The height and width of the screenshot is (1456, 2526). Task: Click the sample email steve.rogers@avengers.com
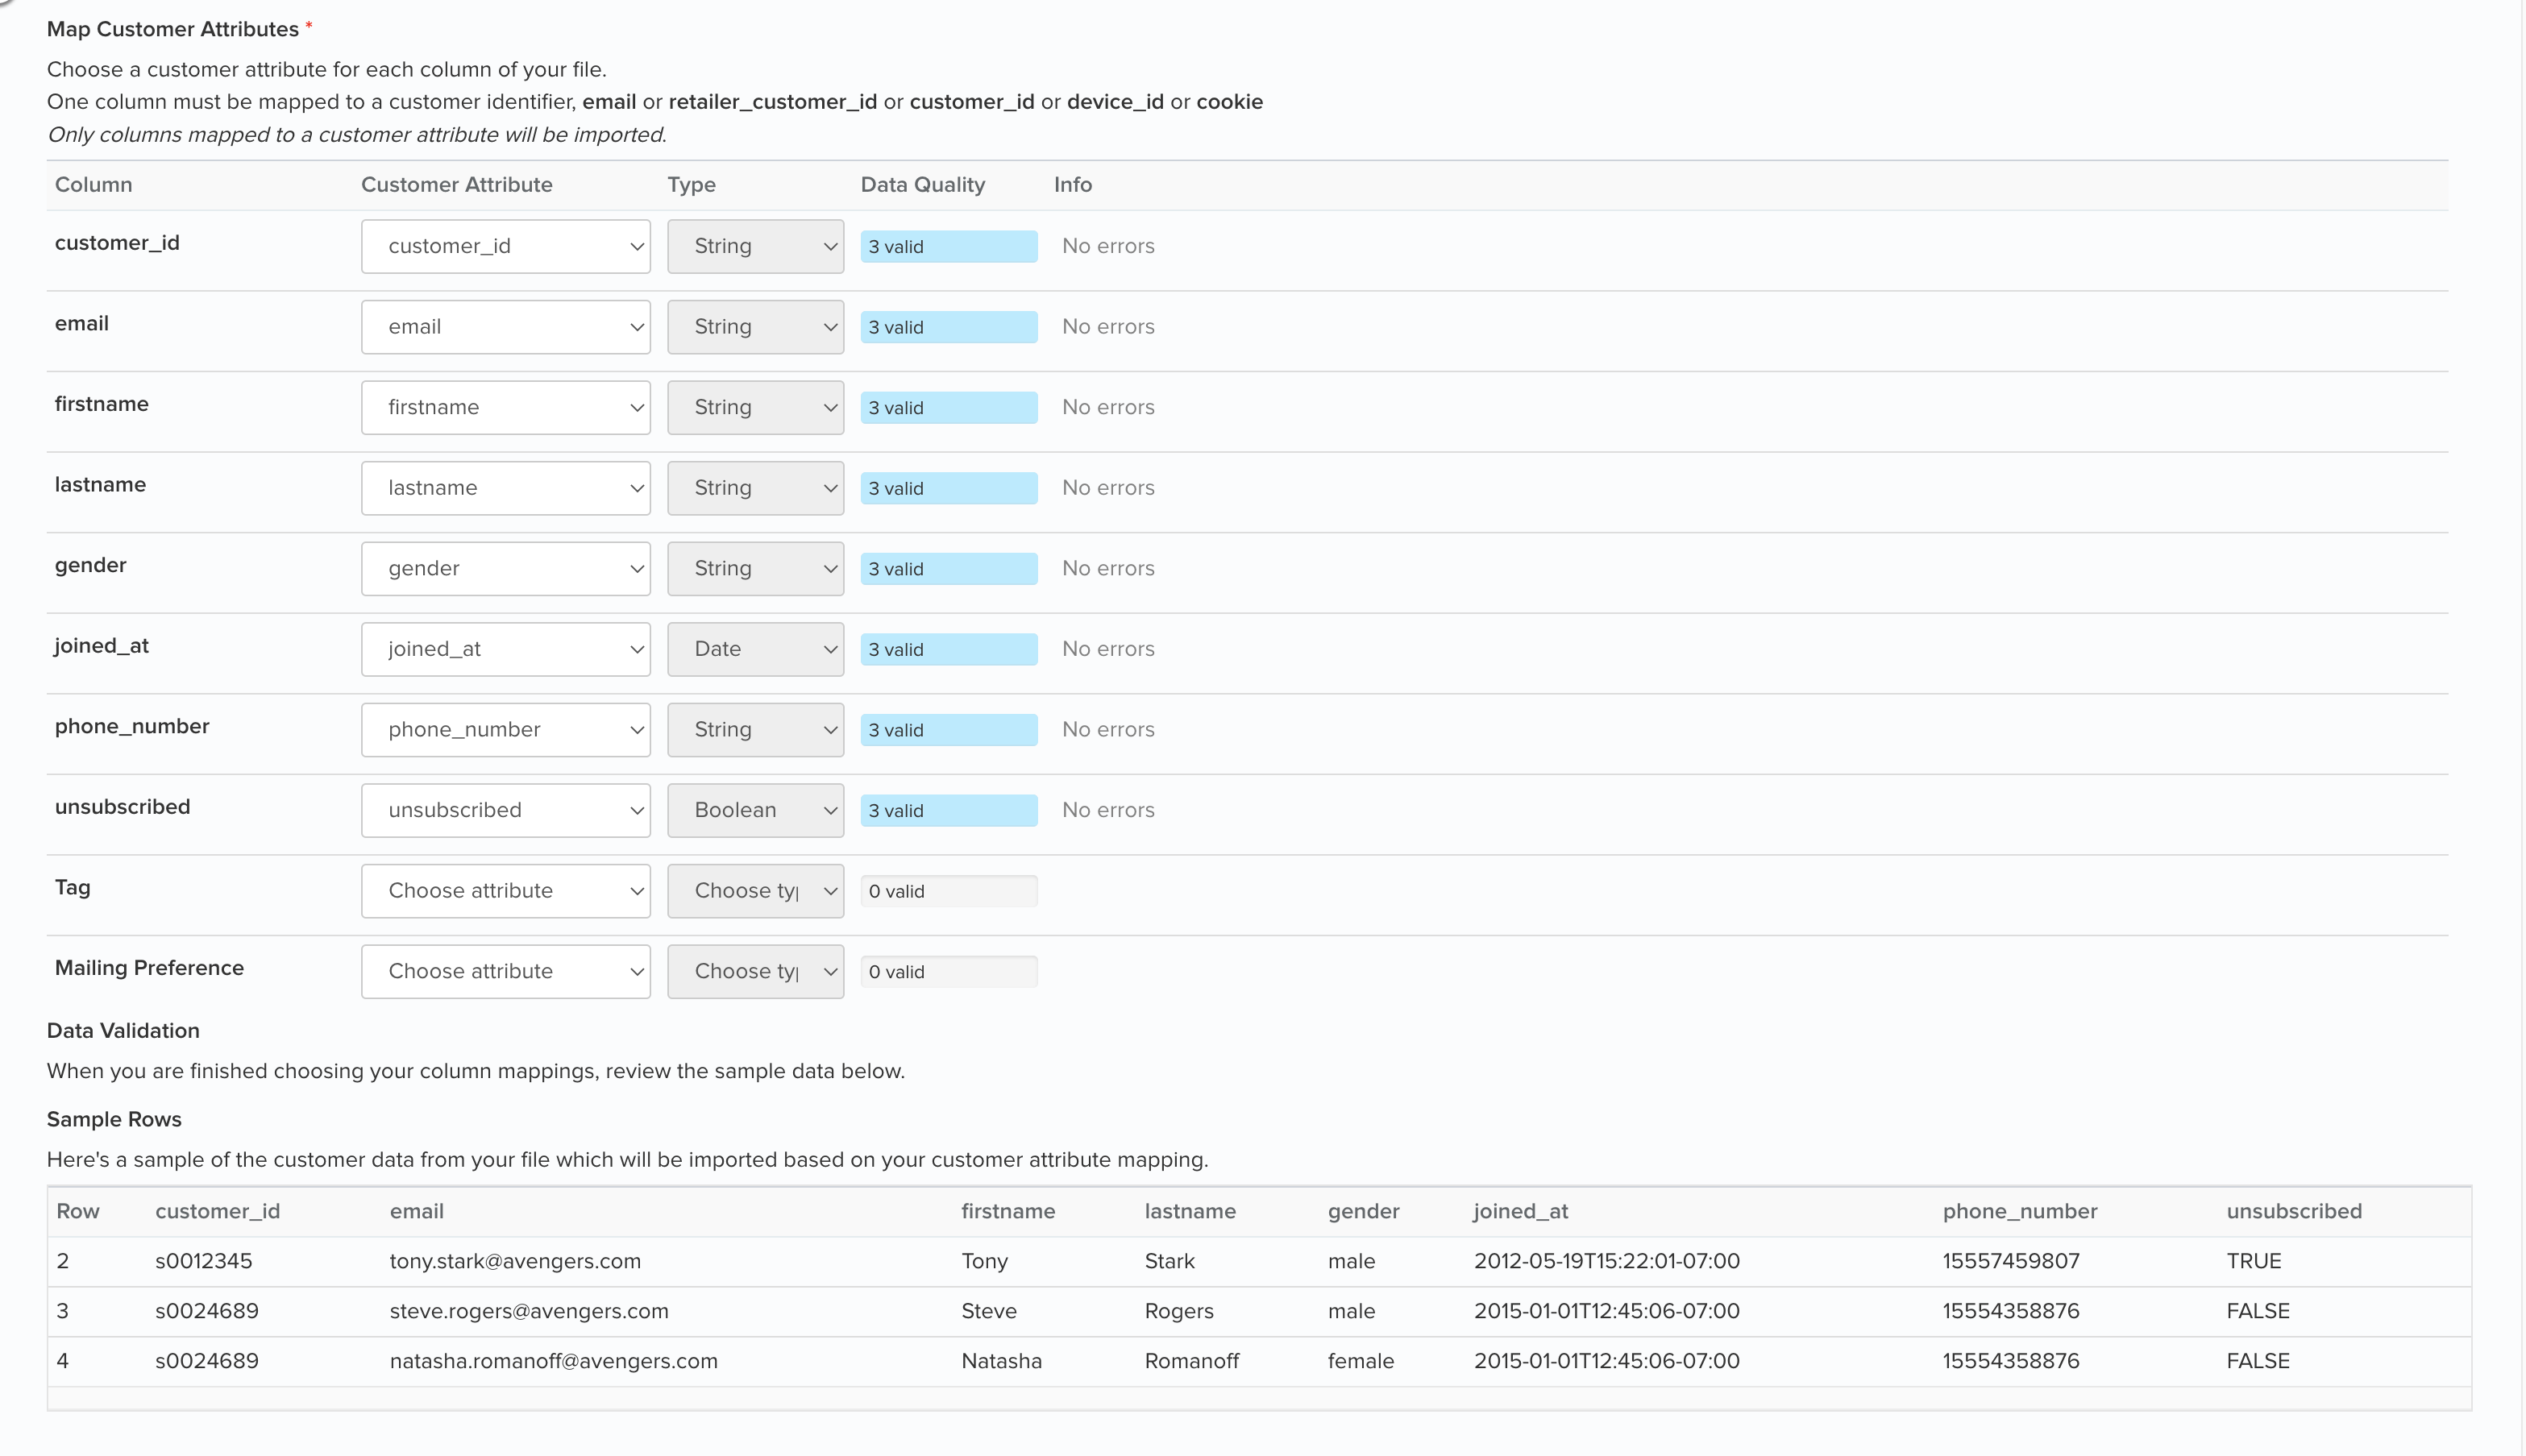pyautogui.click(x=529, y=1311)
